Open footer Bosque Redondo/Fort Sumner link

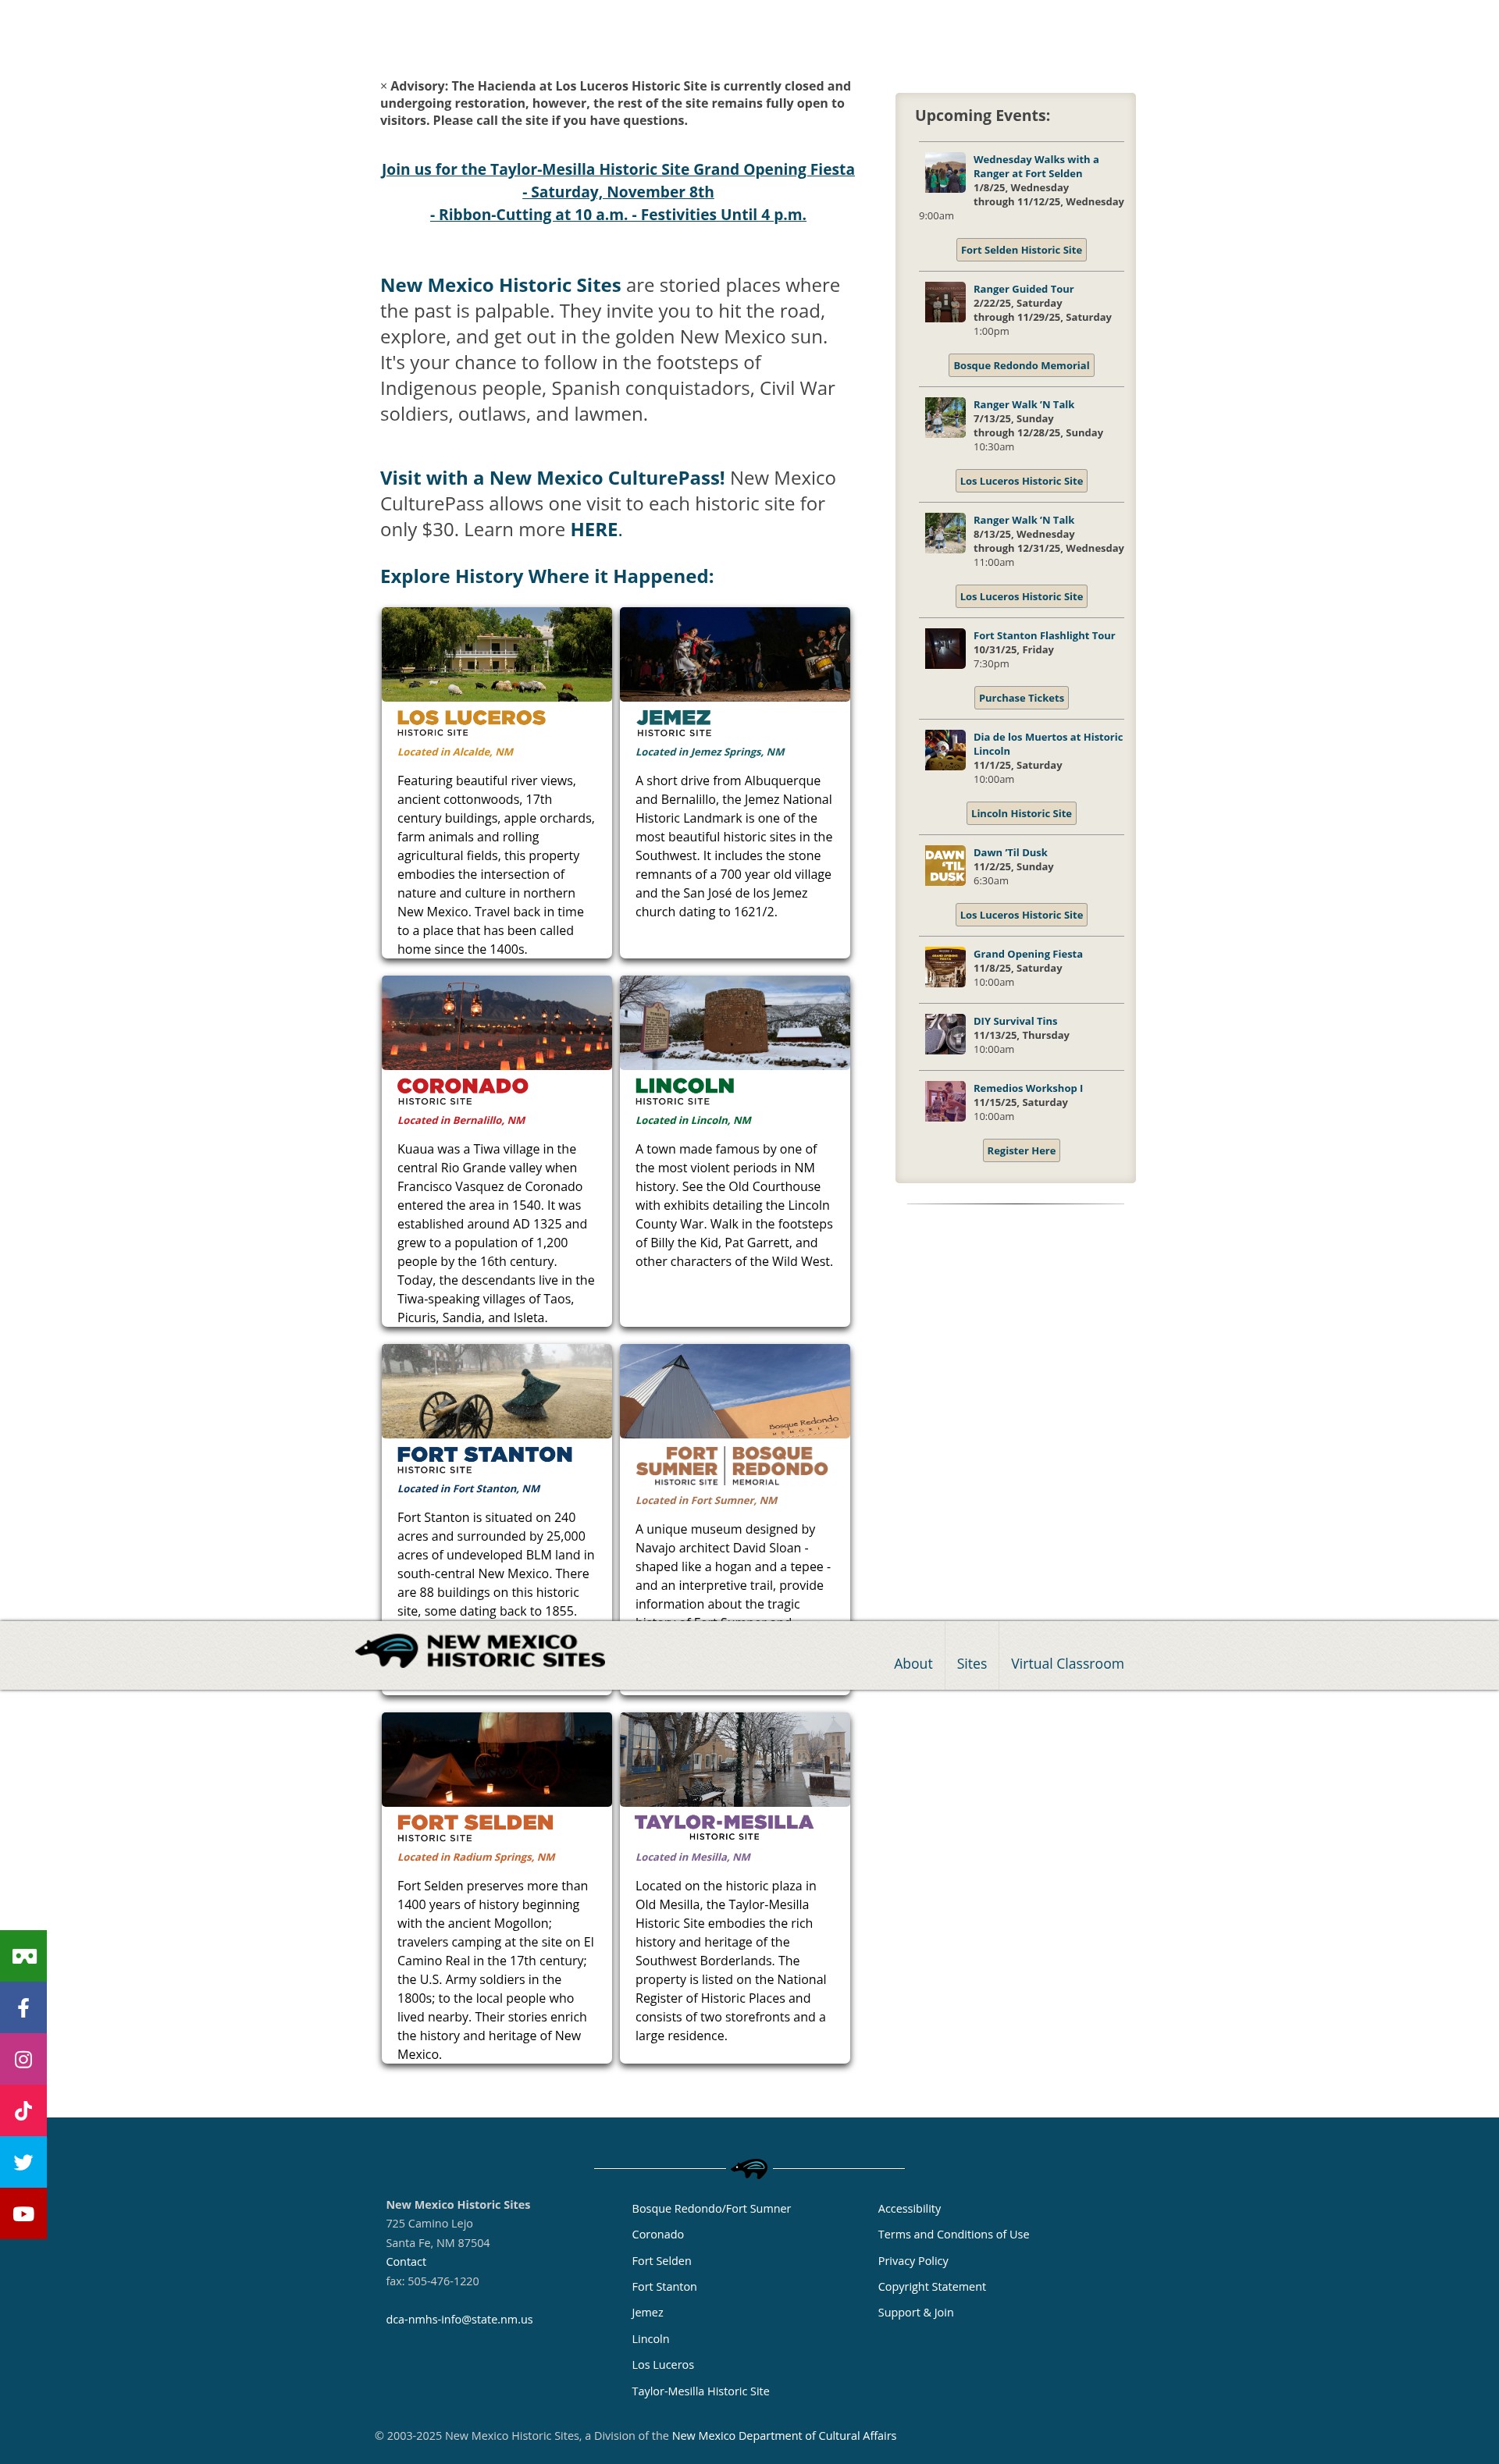711,2208
